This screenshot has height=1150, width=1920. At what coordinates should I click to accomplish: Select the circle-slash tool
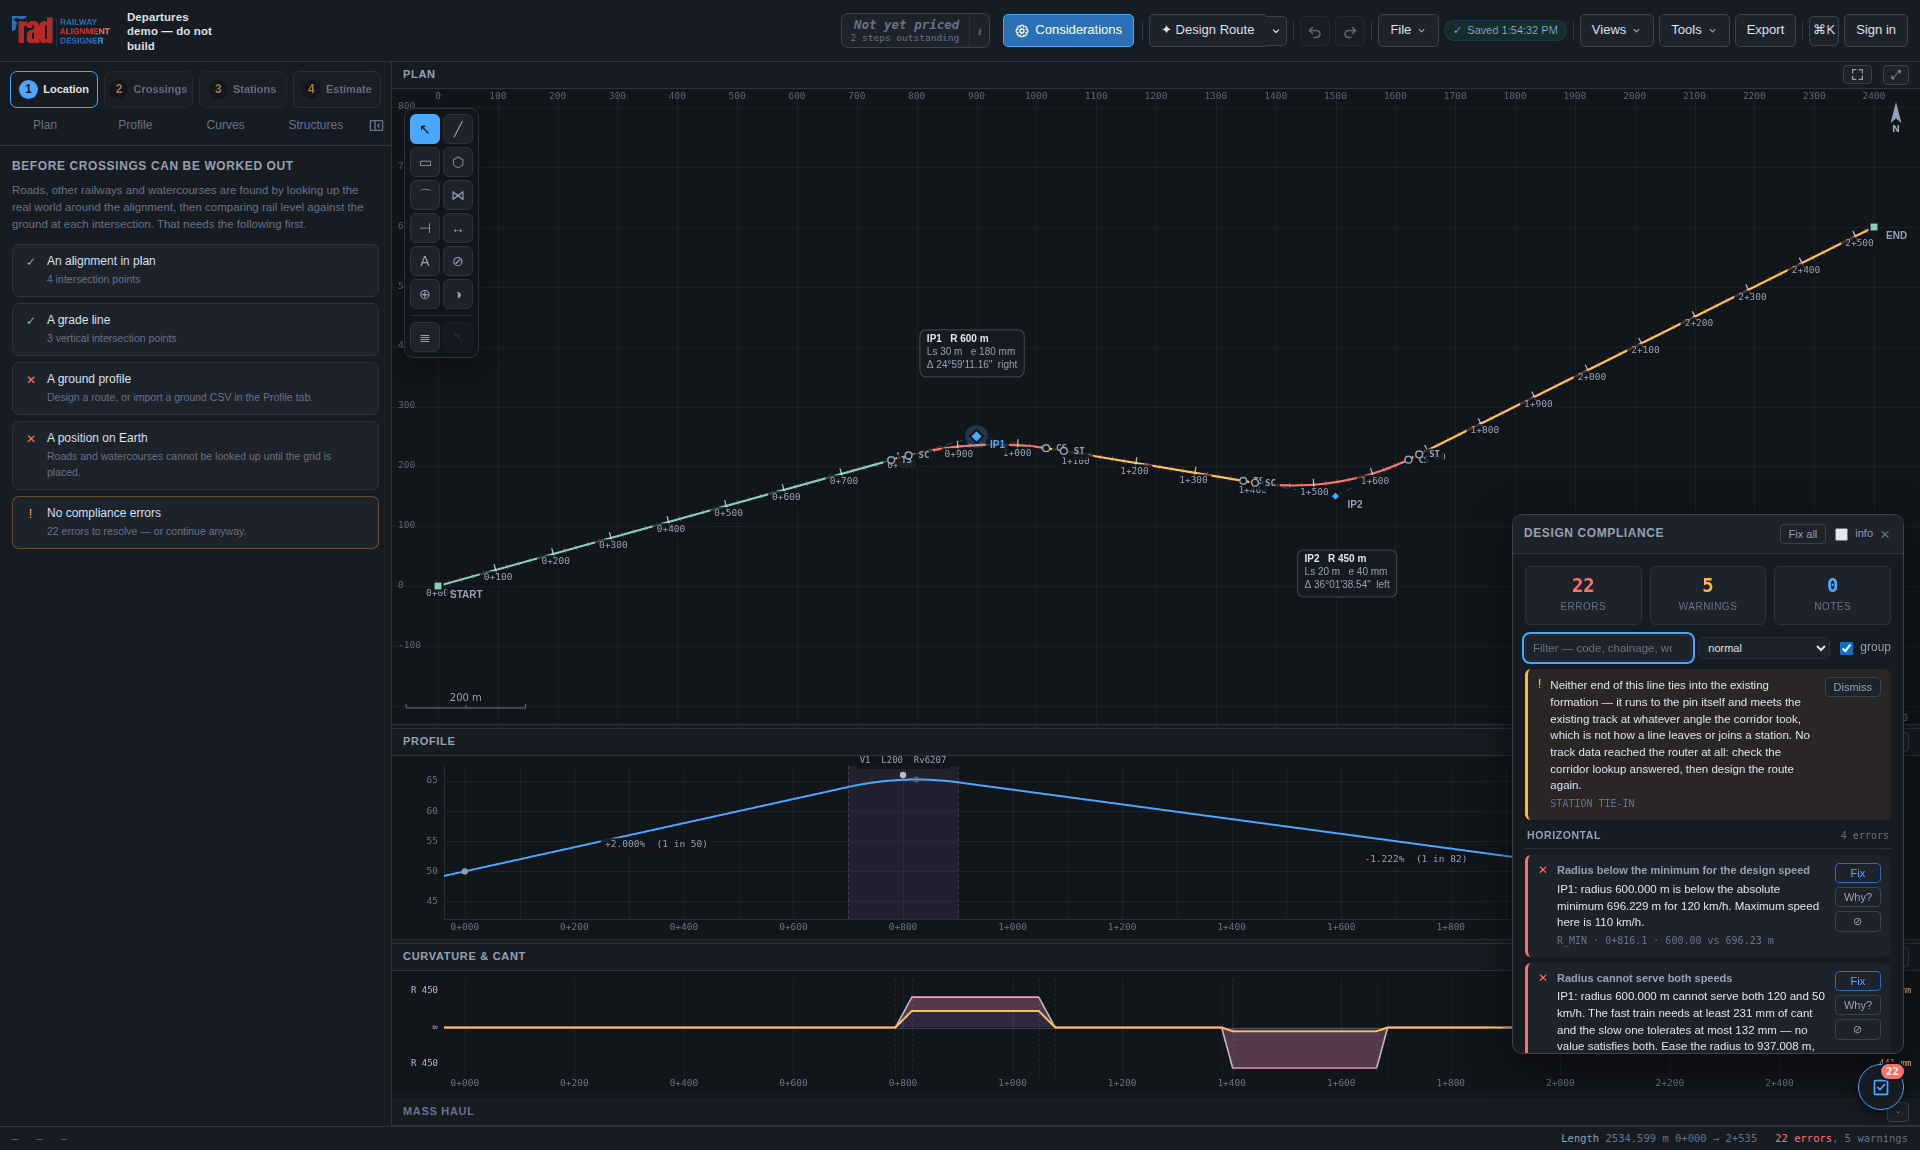point(458,261)
